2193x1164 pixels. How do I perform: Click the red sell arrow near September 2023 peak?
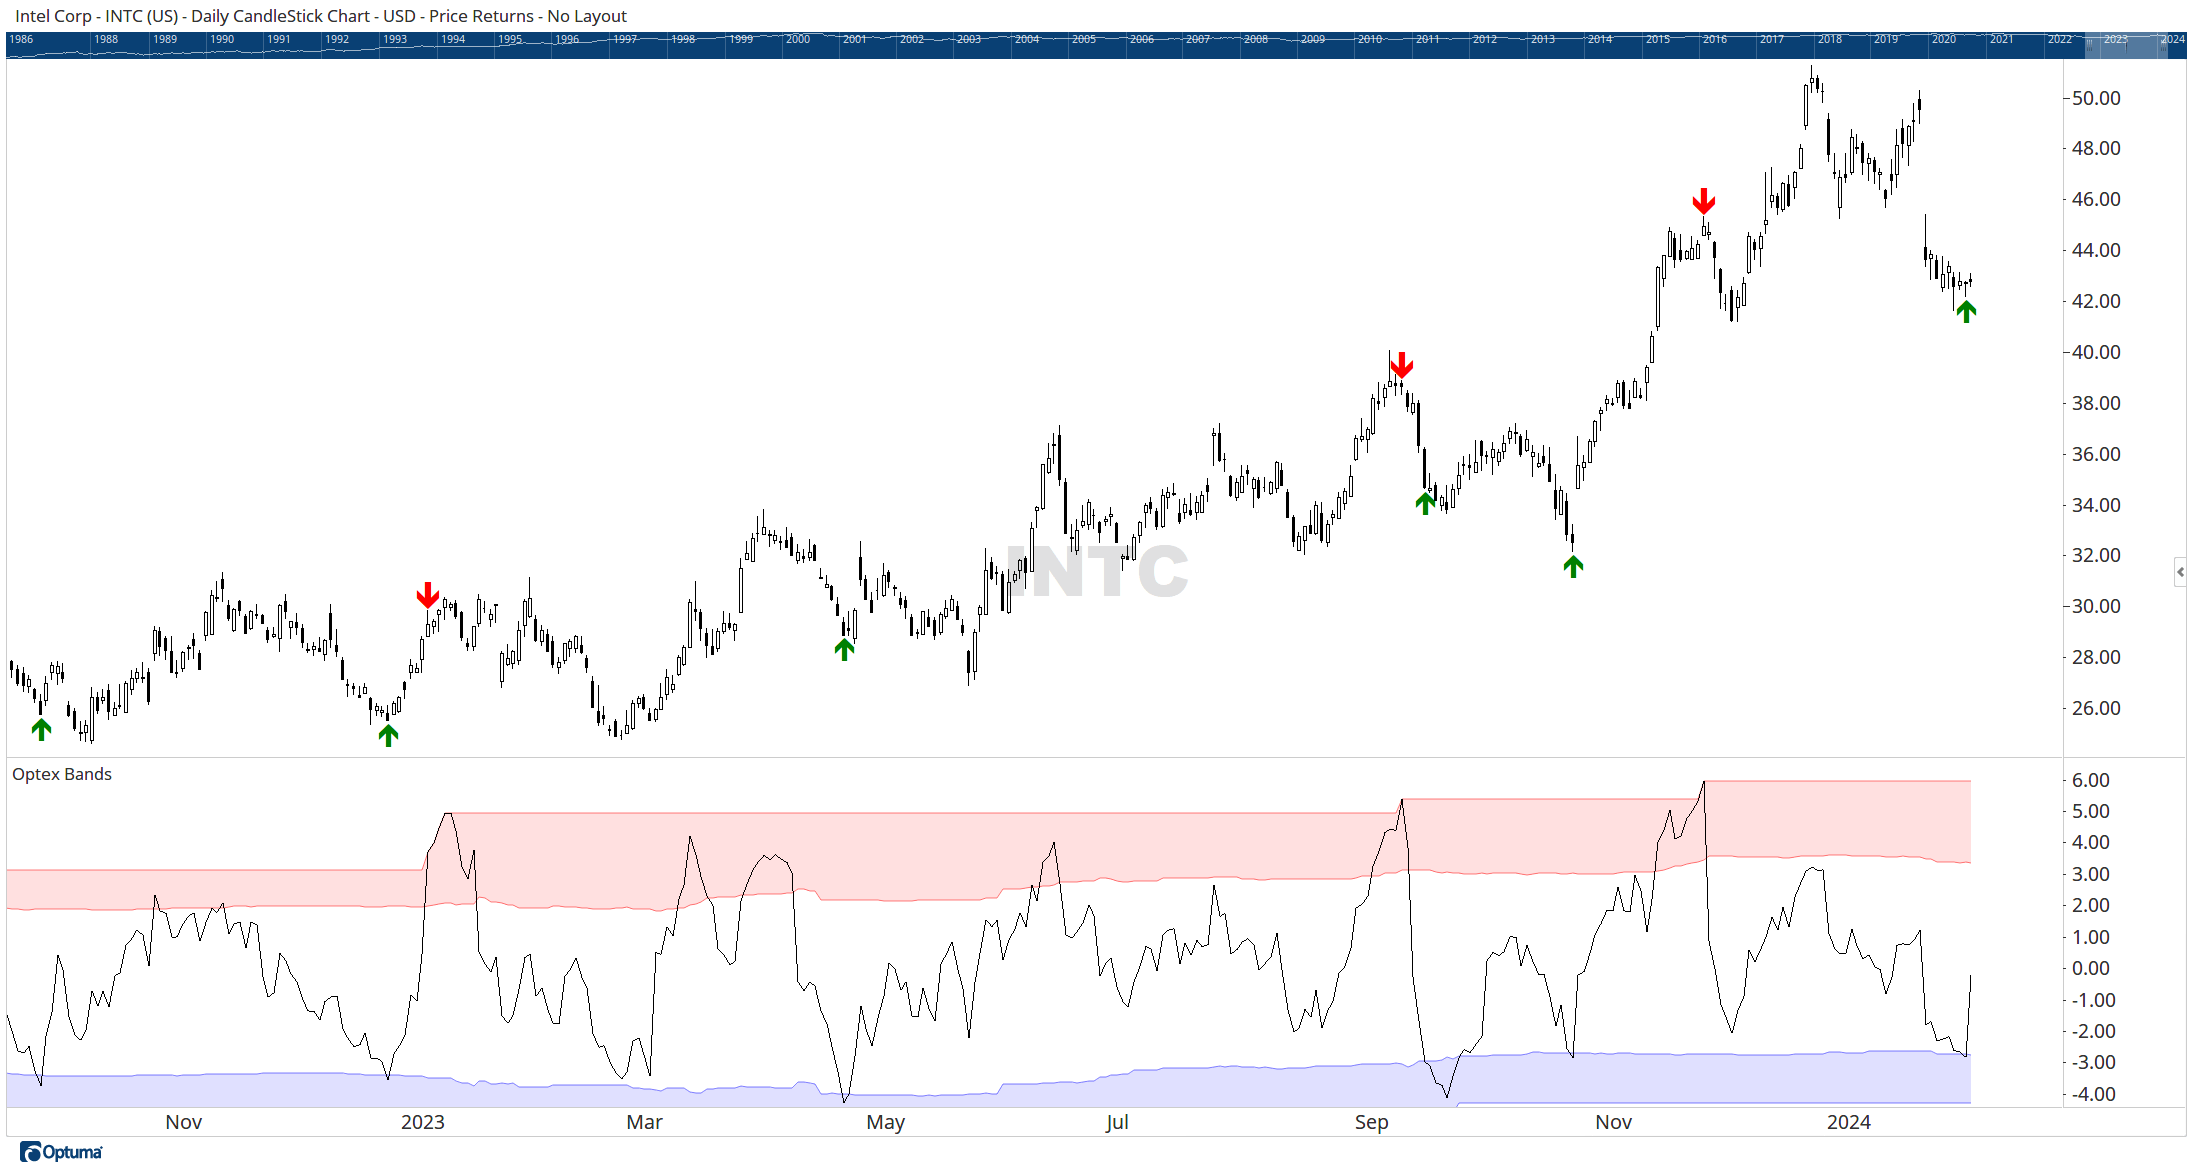tap(1402, 365)
